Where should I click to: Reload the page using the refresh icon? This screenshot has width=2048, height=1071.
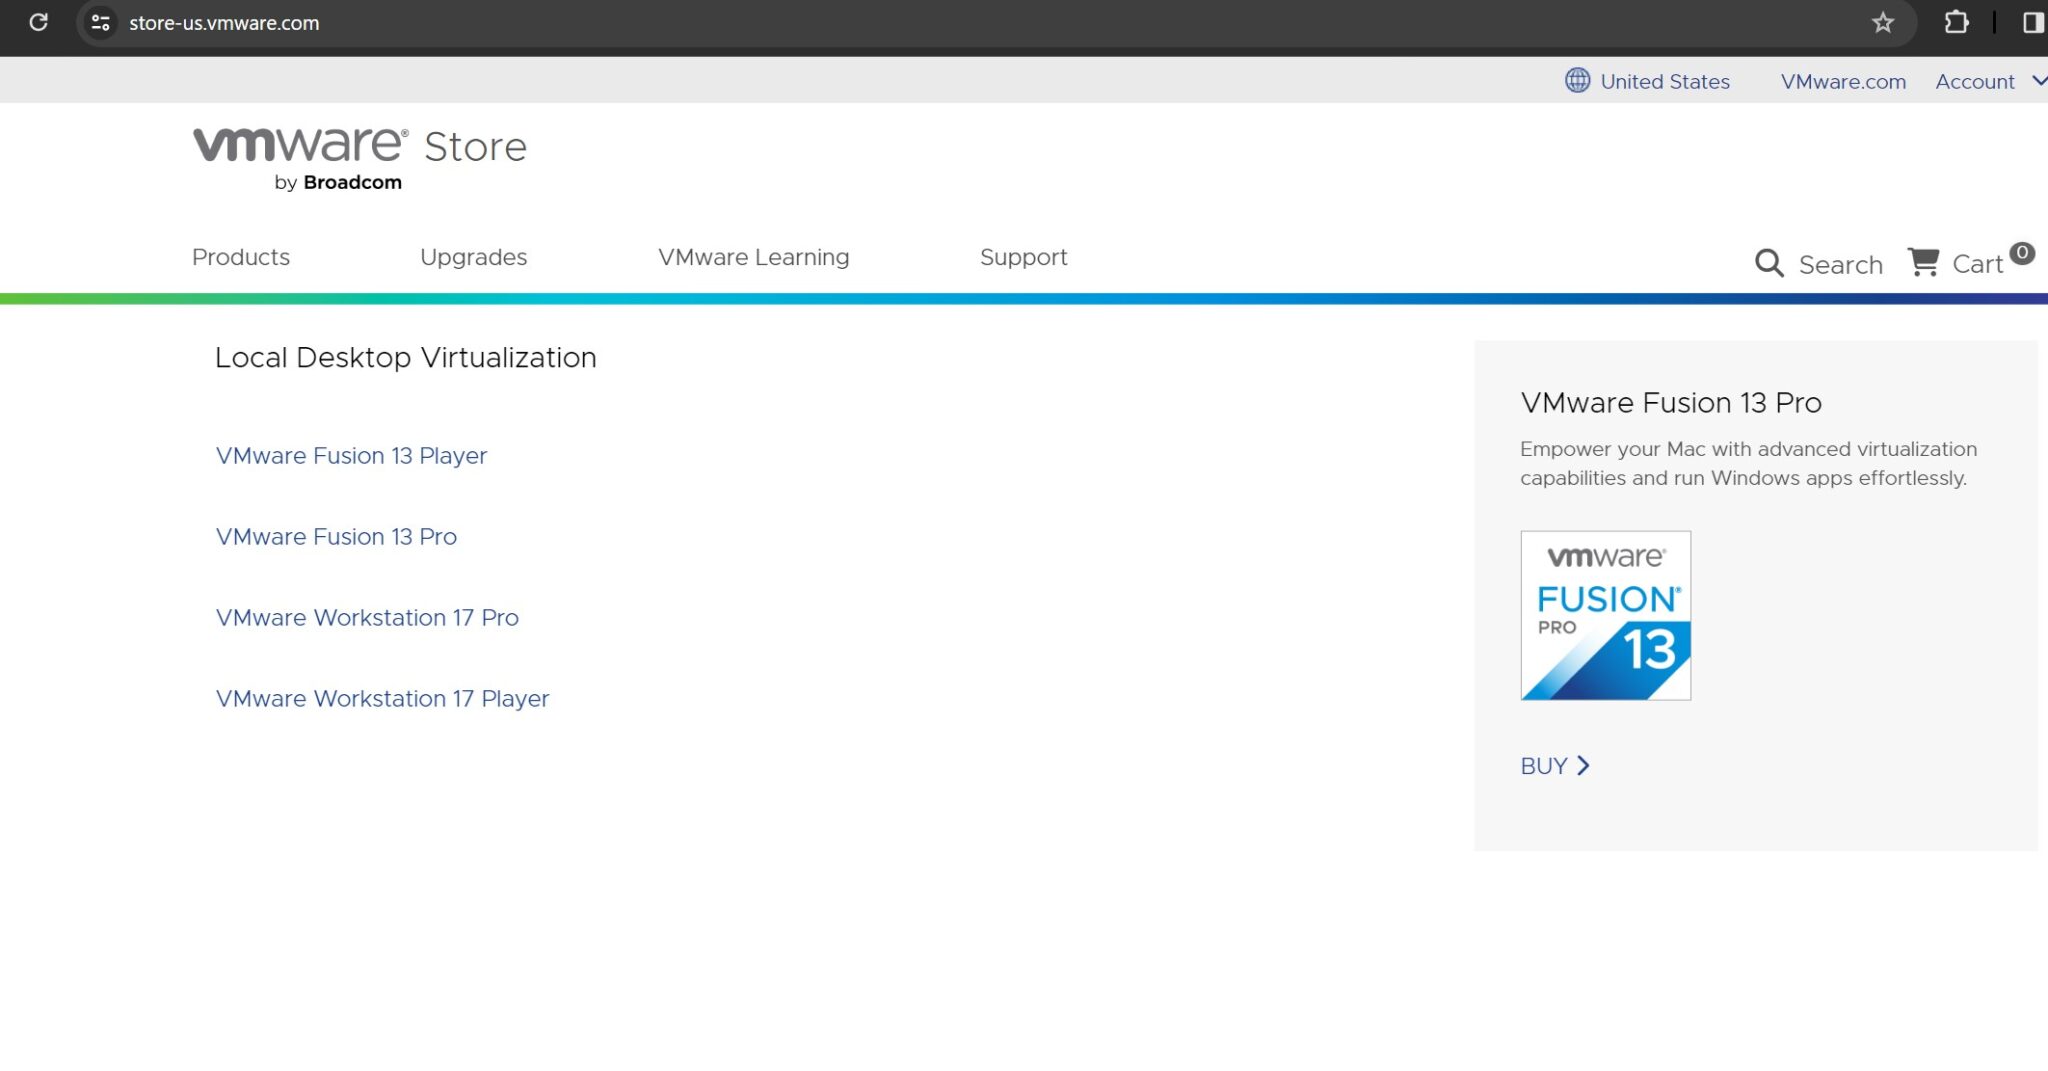tap(39, 22)
